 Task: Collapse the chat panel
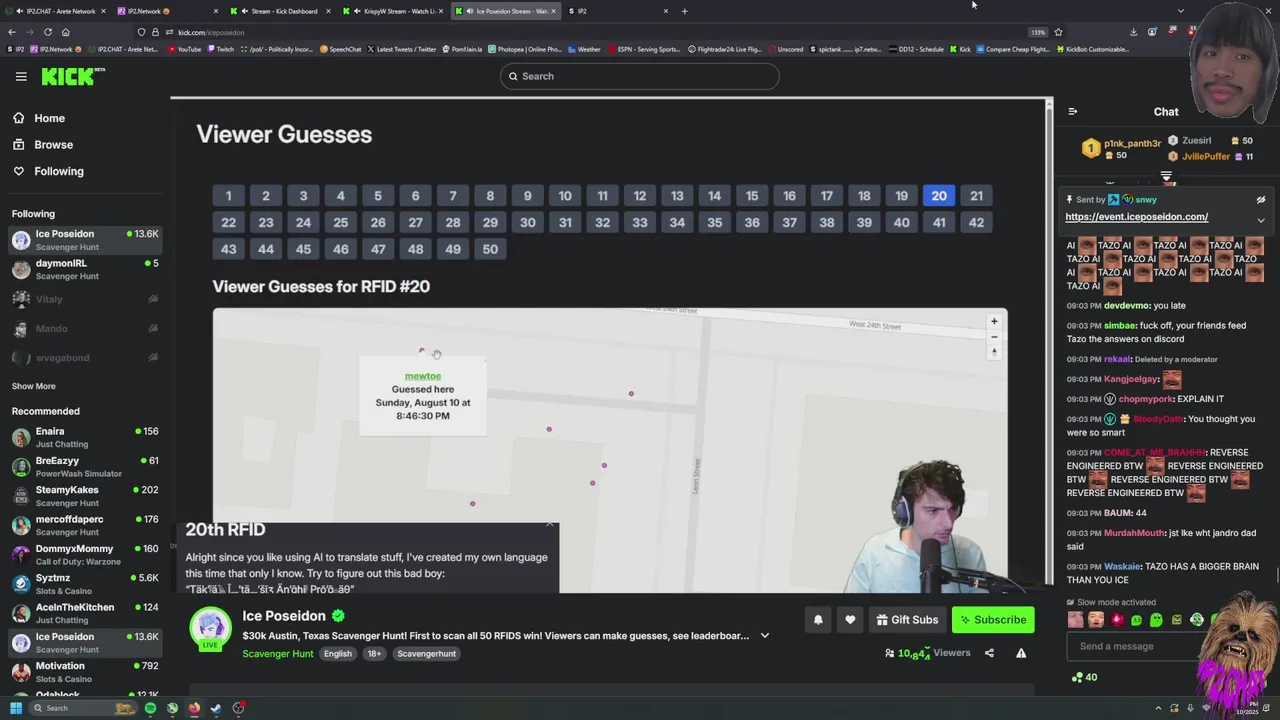[1073, 112]
